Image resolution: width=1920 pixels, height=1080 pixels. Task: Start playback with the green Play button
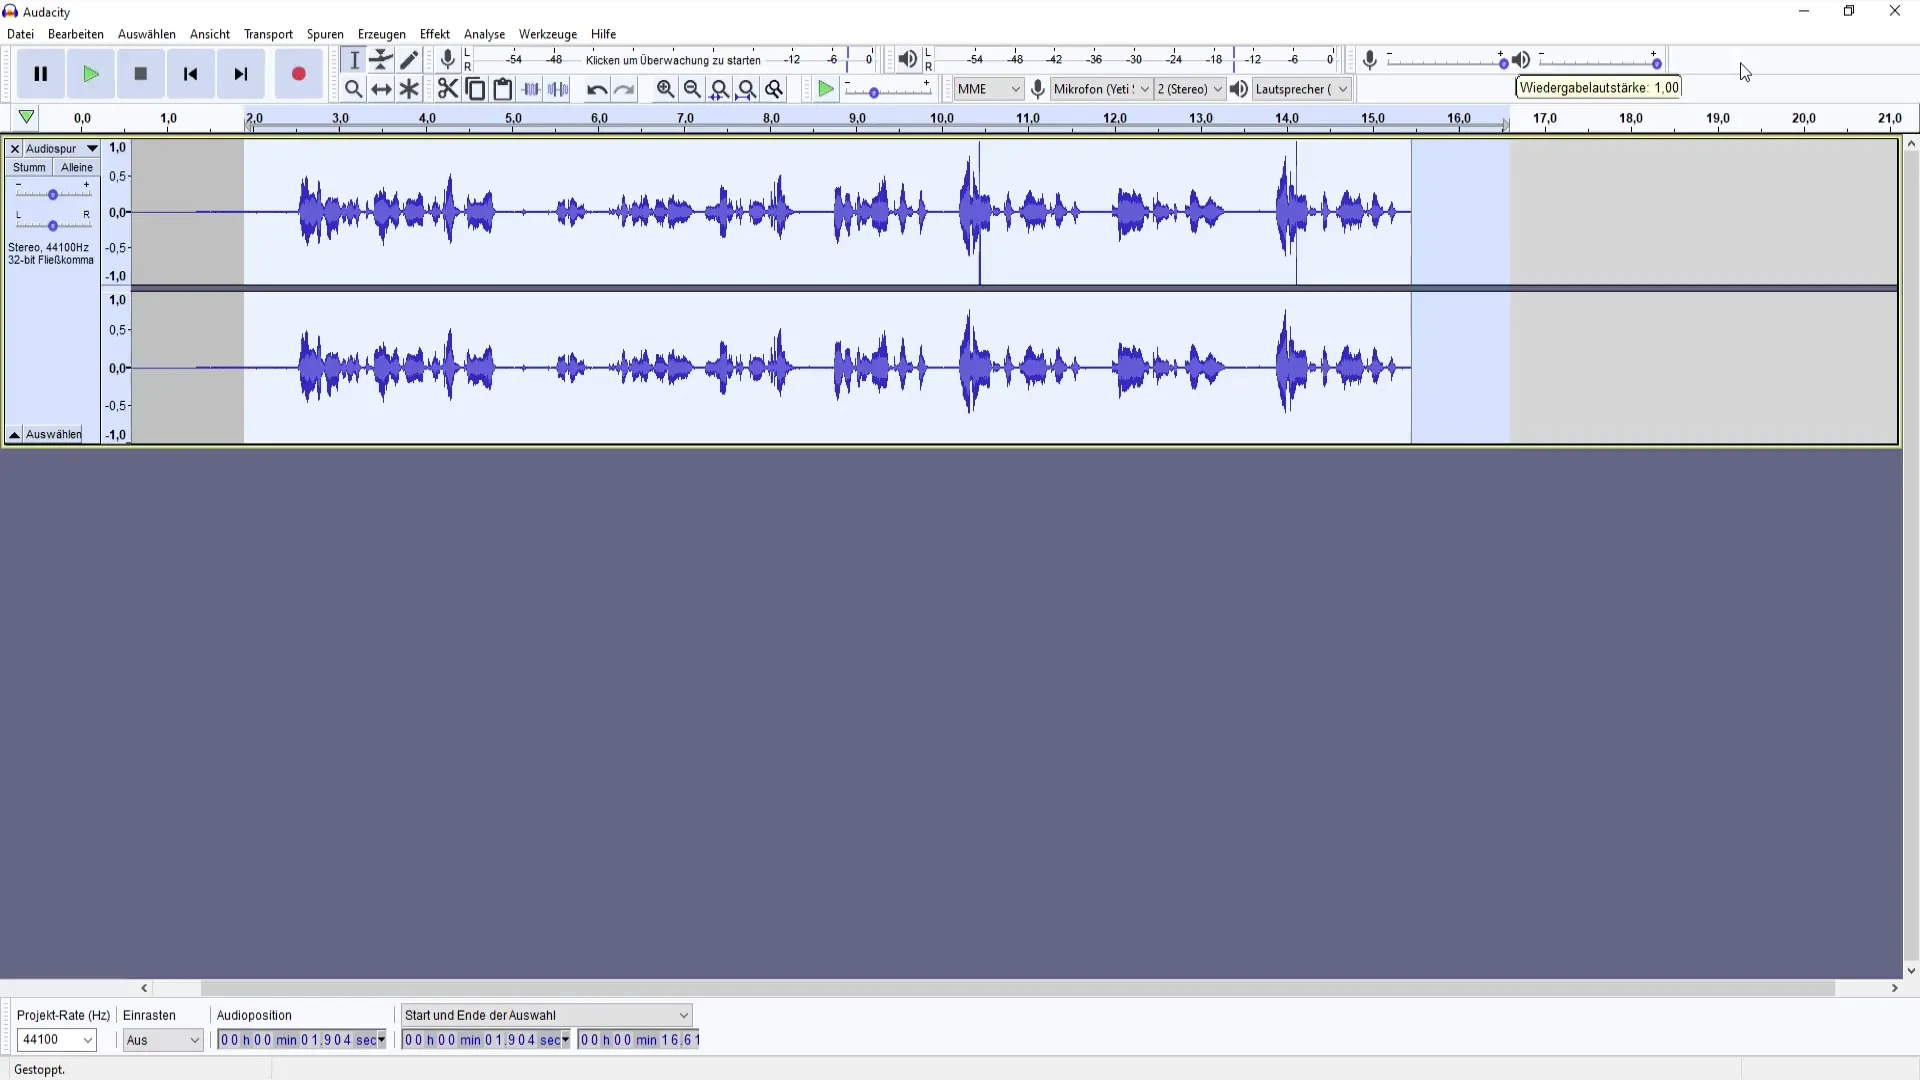tap(91, 74)
